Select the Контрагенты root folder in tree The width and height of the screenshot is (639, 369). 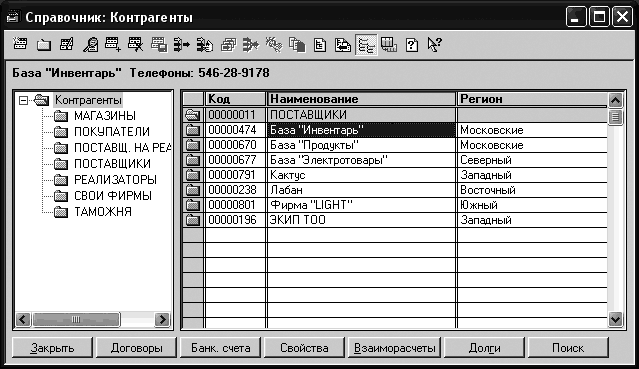[x=88, y=100]
